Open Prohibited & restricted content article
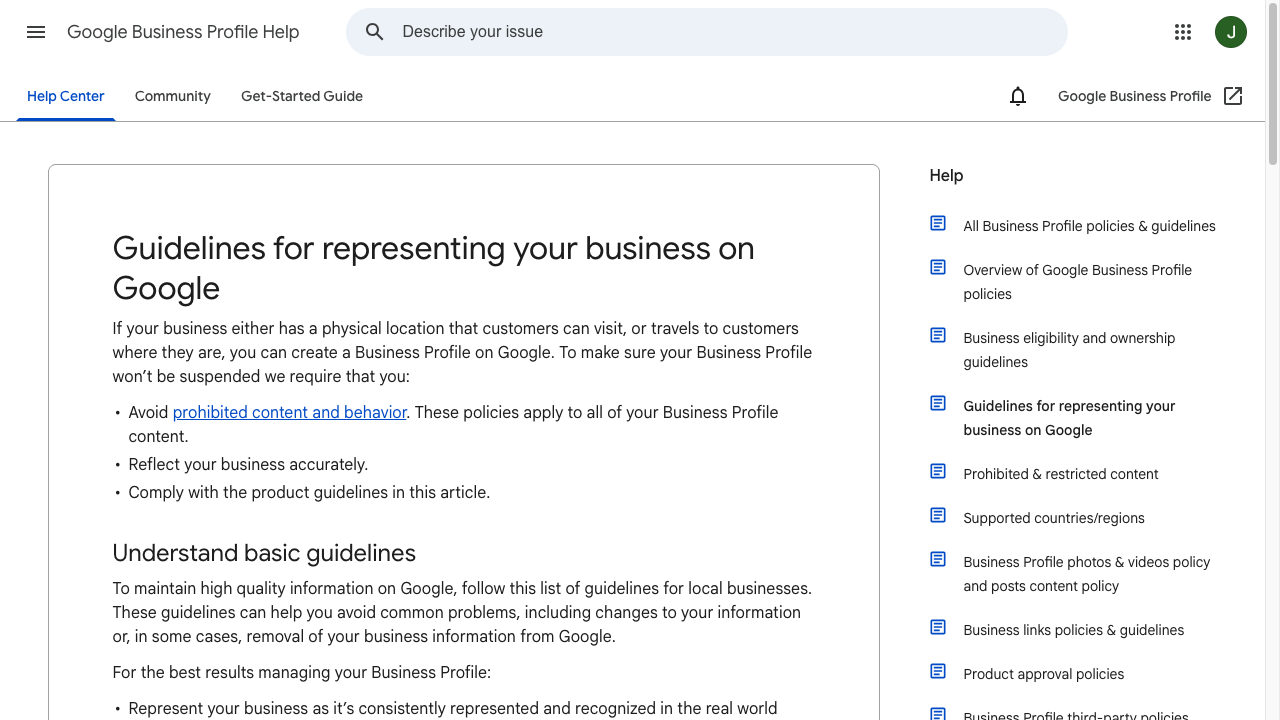The image size is (1280, 720). (x=1061, y=474)
